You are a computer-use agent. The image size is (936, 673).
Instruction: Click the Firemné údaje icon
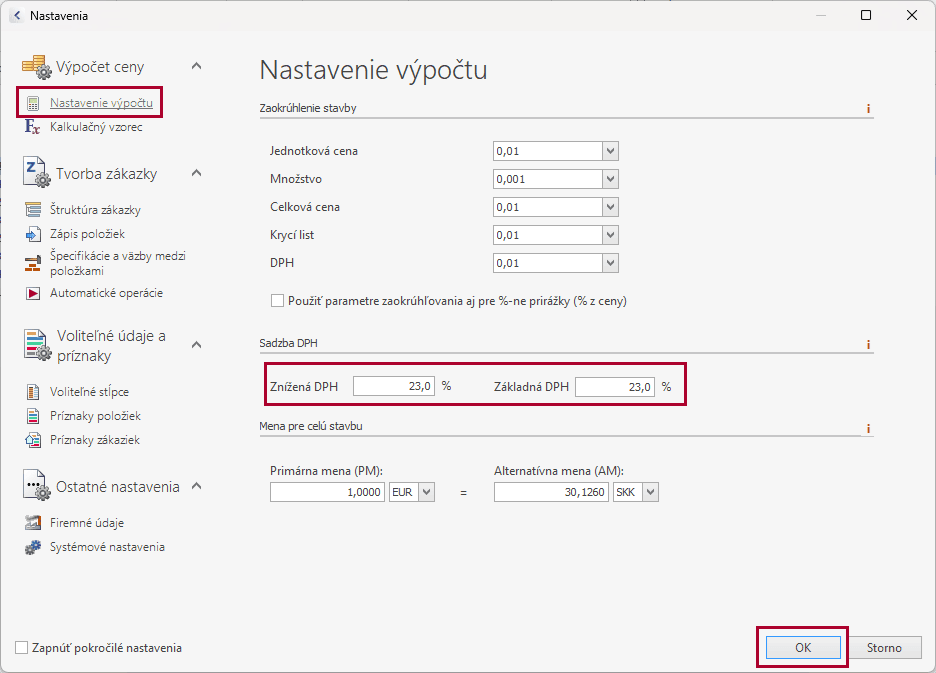[x=32, y=523]
